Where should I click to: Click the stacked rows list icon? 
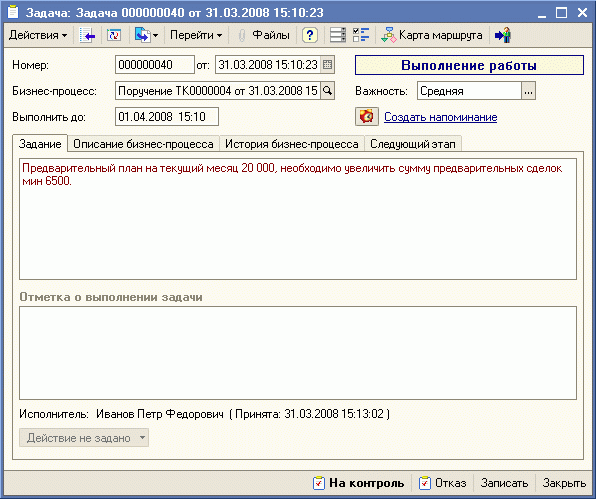338,35
